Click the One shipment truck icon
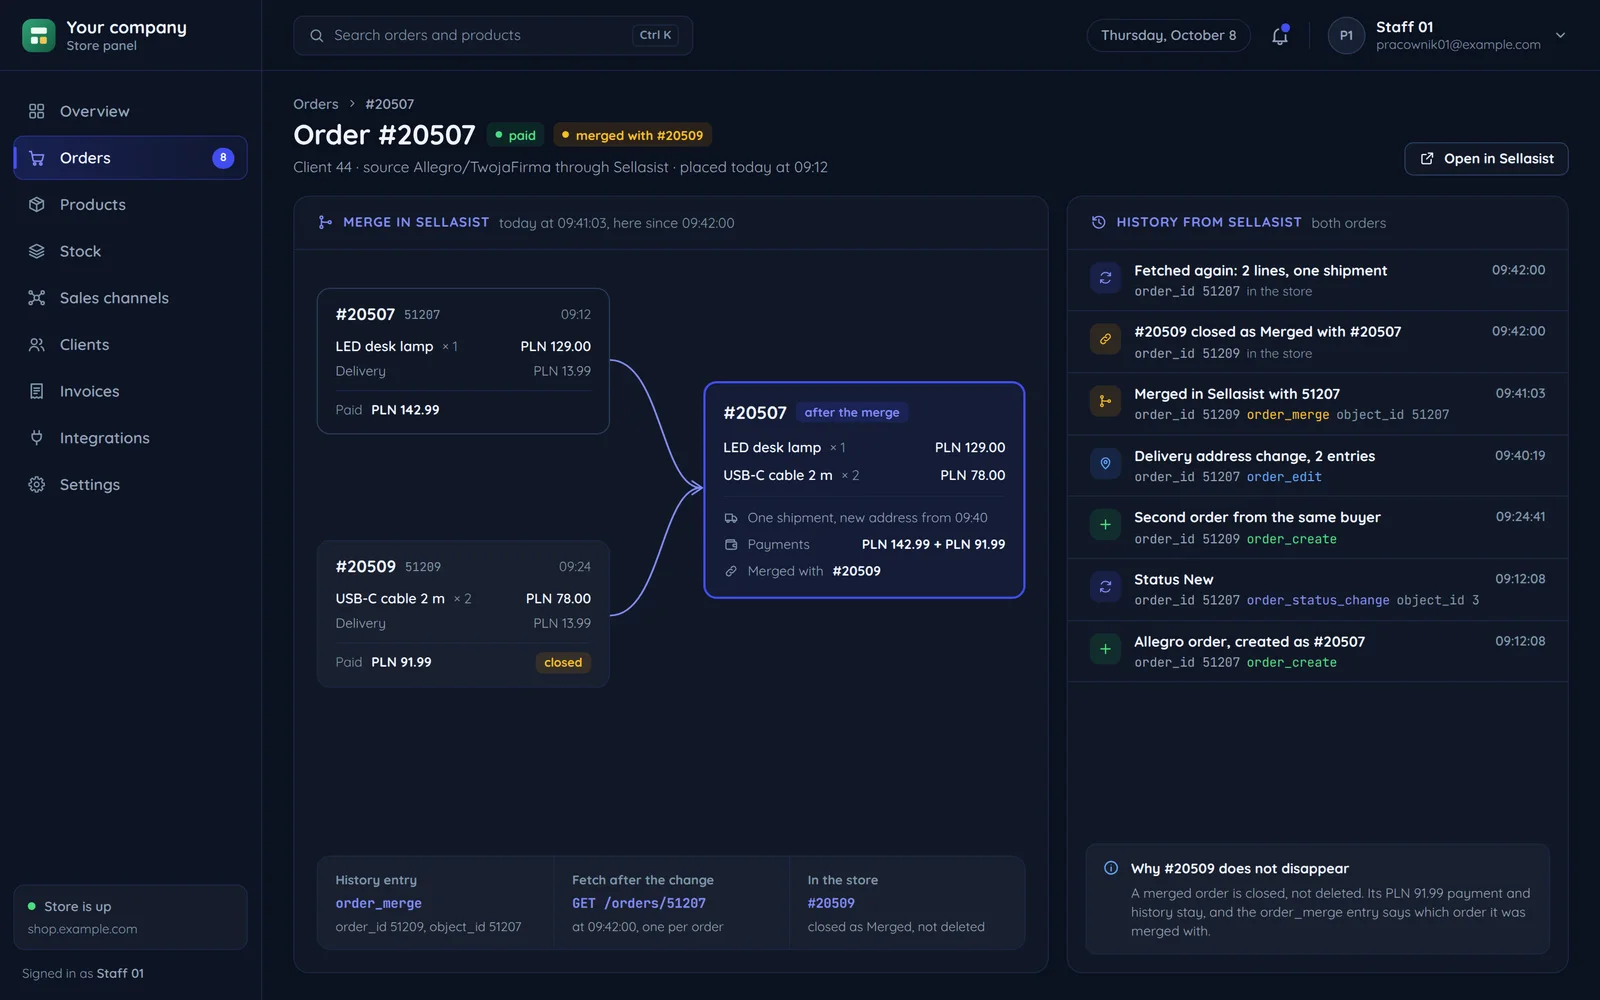The height and width of the screenshot is (1000, 1600). [x=731, y=518]
